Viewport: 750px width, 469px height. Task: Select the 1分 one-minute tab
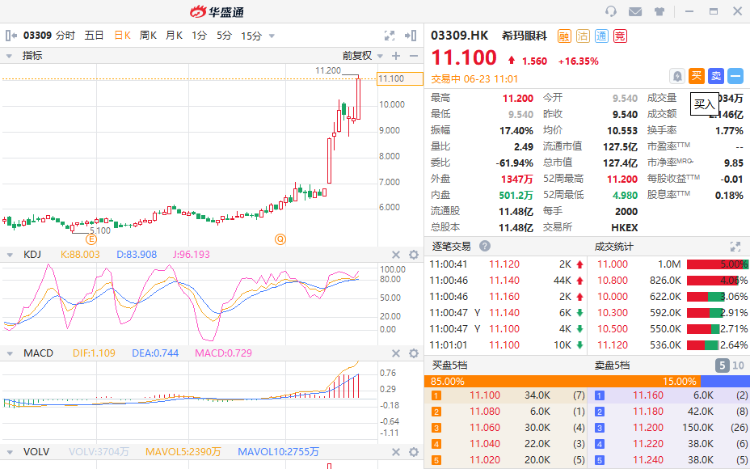coord(199,35)
